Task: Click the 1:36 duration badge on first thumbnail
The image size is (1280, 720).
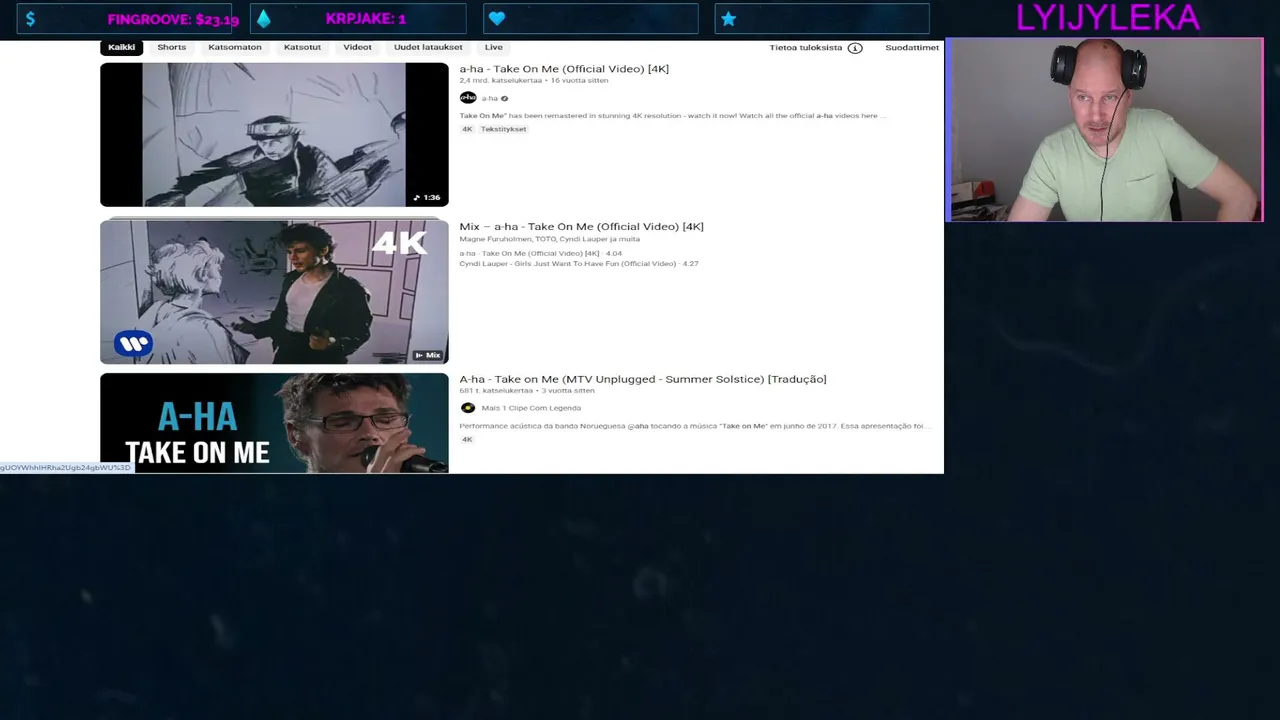Action: point(427,197)
